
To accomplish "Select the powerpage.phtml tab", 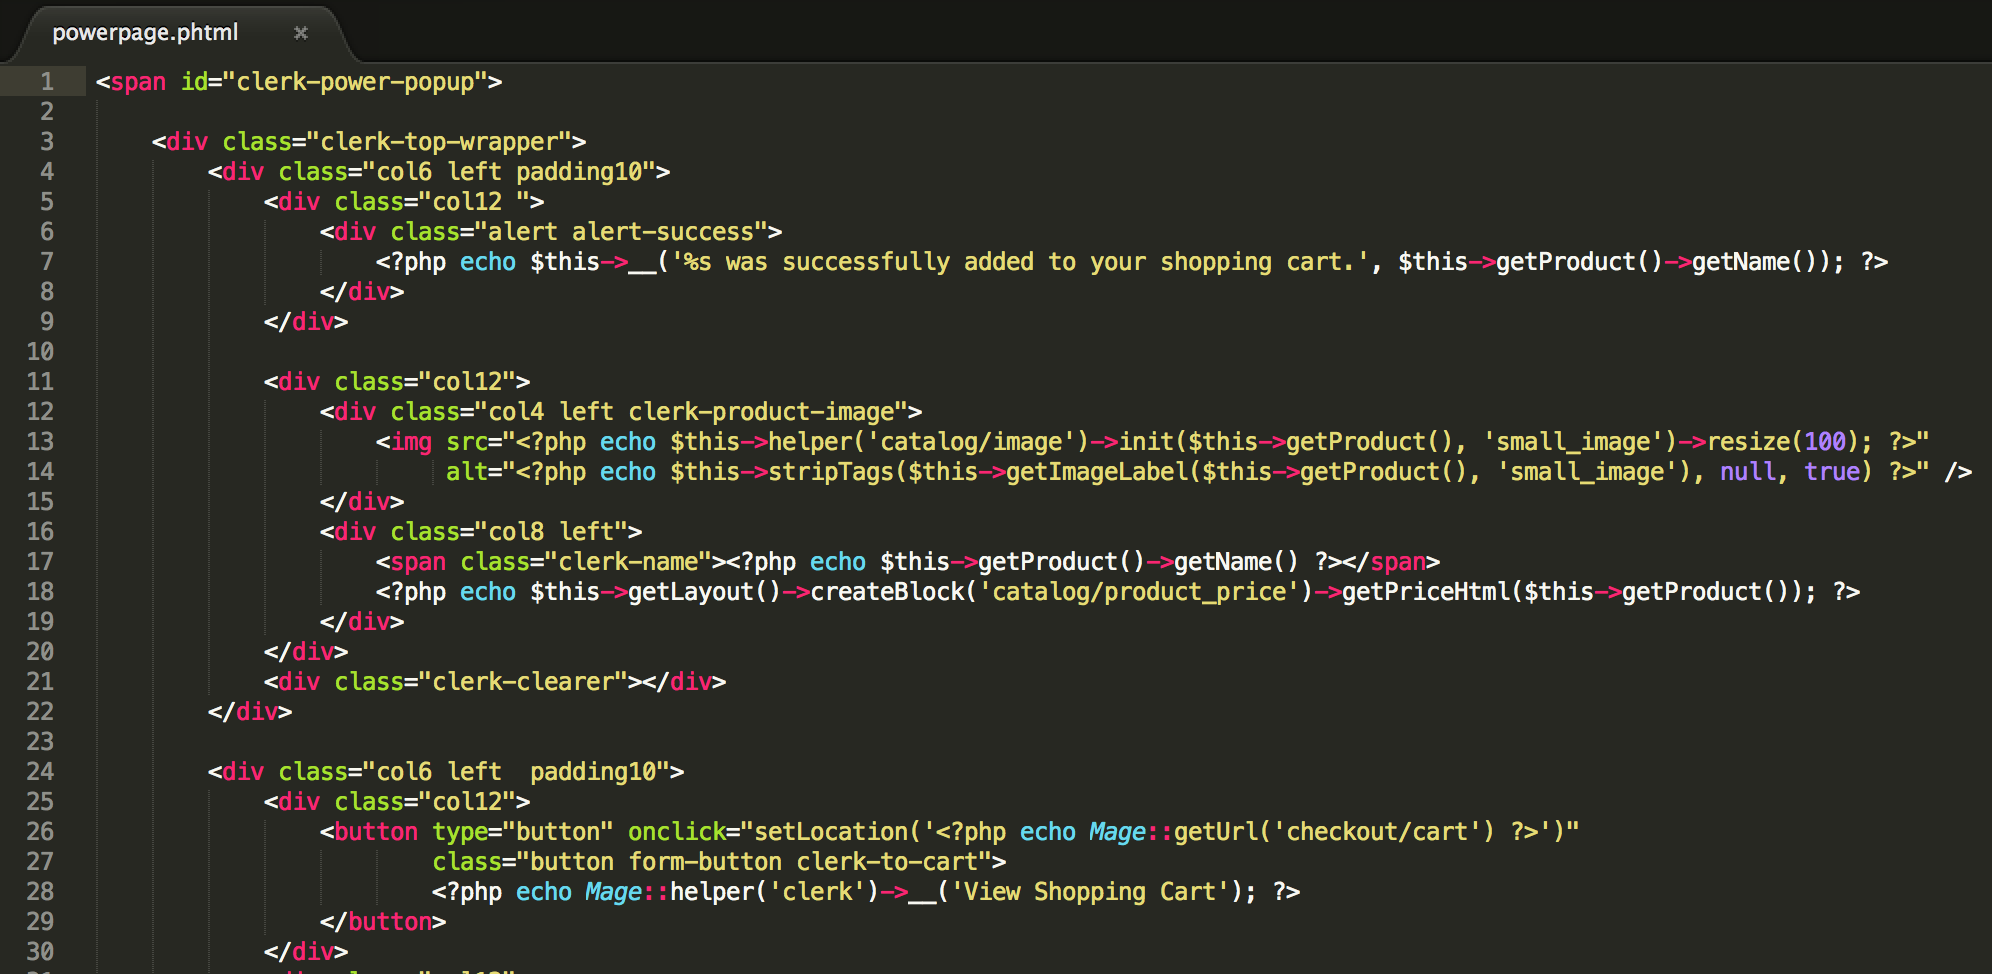I will [145, 33].
